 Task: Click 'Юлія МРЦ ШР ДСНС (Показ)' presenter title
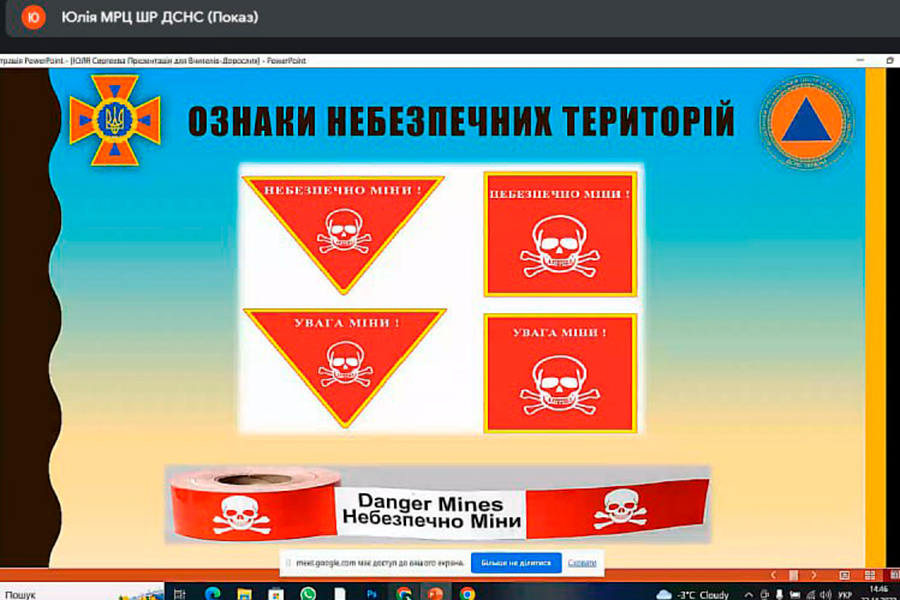pos(160,17)
